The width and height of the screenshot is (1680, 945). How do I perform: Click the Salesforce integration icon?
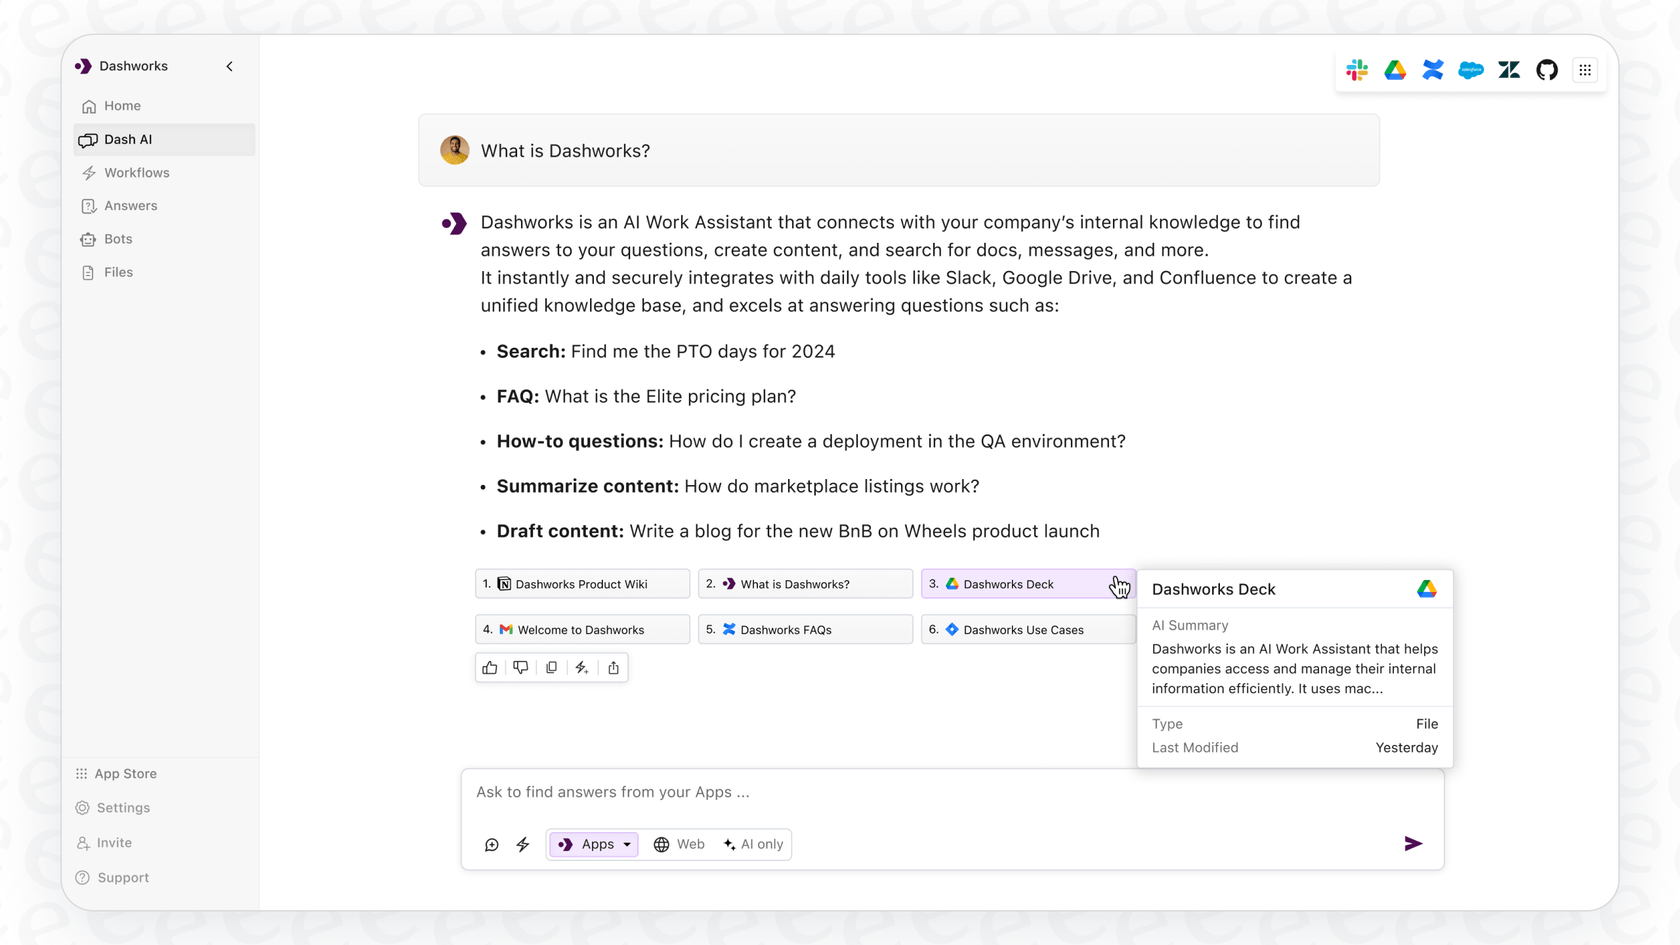click(x=1471, y=70)
